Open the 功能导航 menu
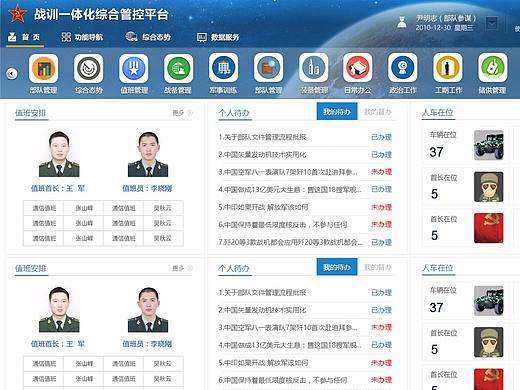The height and width of the screenshot is (390, 520). 82,37
